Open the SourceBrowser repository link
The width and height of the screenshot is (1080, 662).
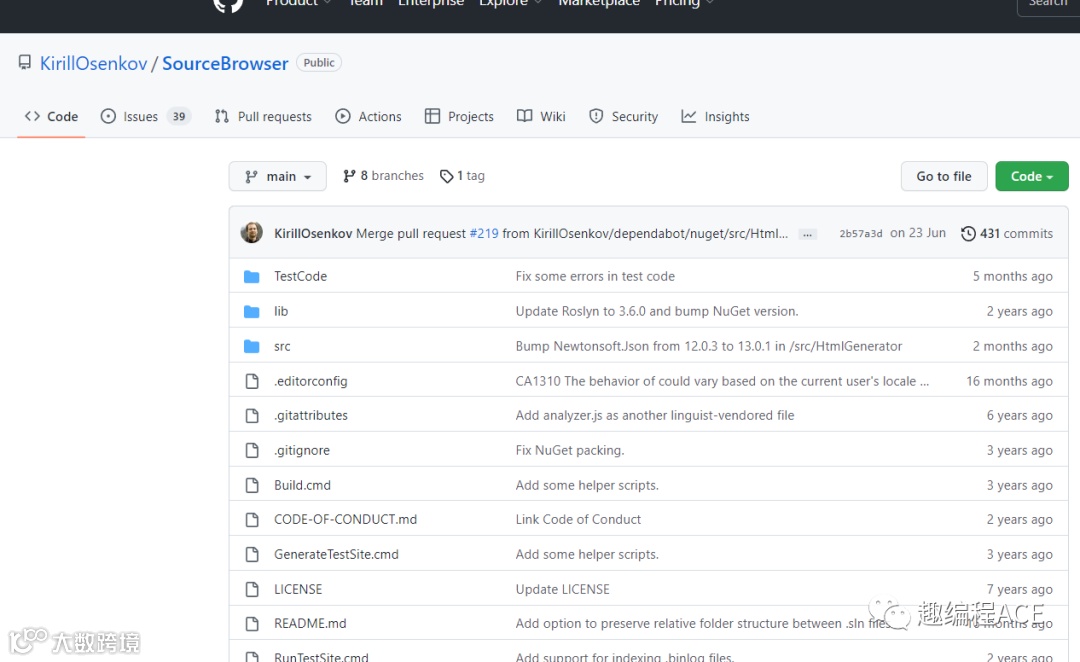[x=225, y=63]
